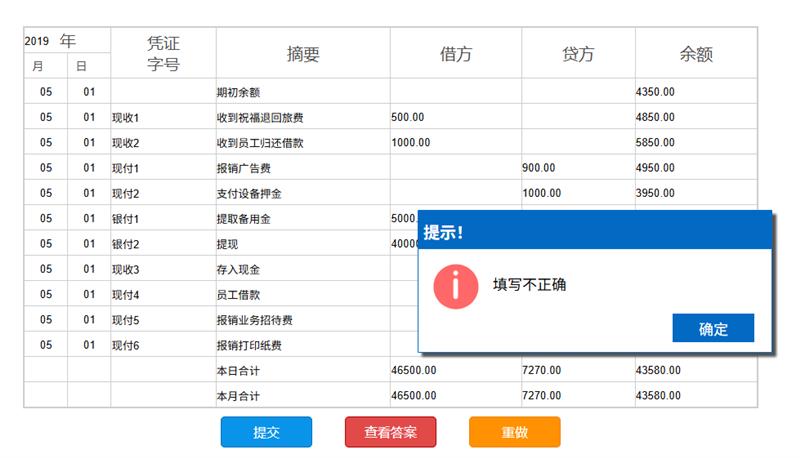Select the 3950.00 balance cell for 现付2
Image resolution: width=800 pixels, height=458 pixels.
tap(695, 193)
